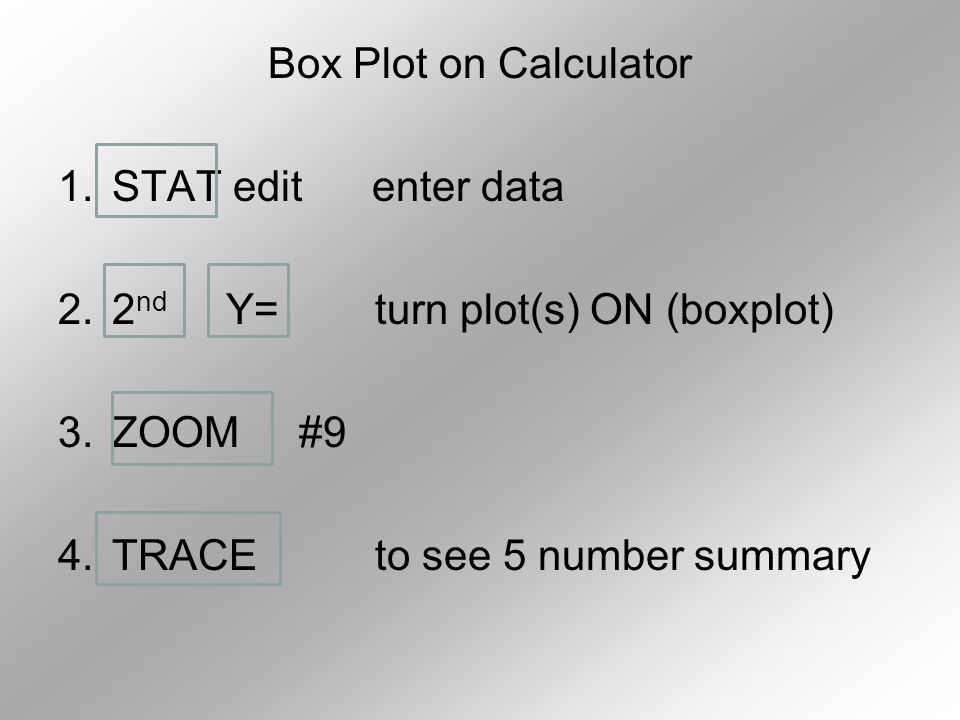Click 'to see 5 number summary' text
The width and height of the screenshot is (960, 720).
(x=622, y=557)
